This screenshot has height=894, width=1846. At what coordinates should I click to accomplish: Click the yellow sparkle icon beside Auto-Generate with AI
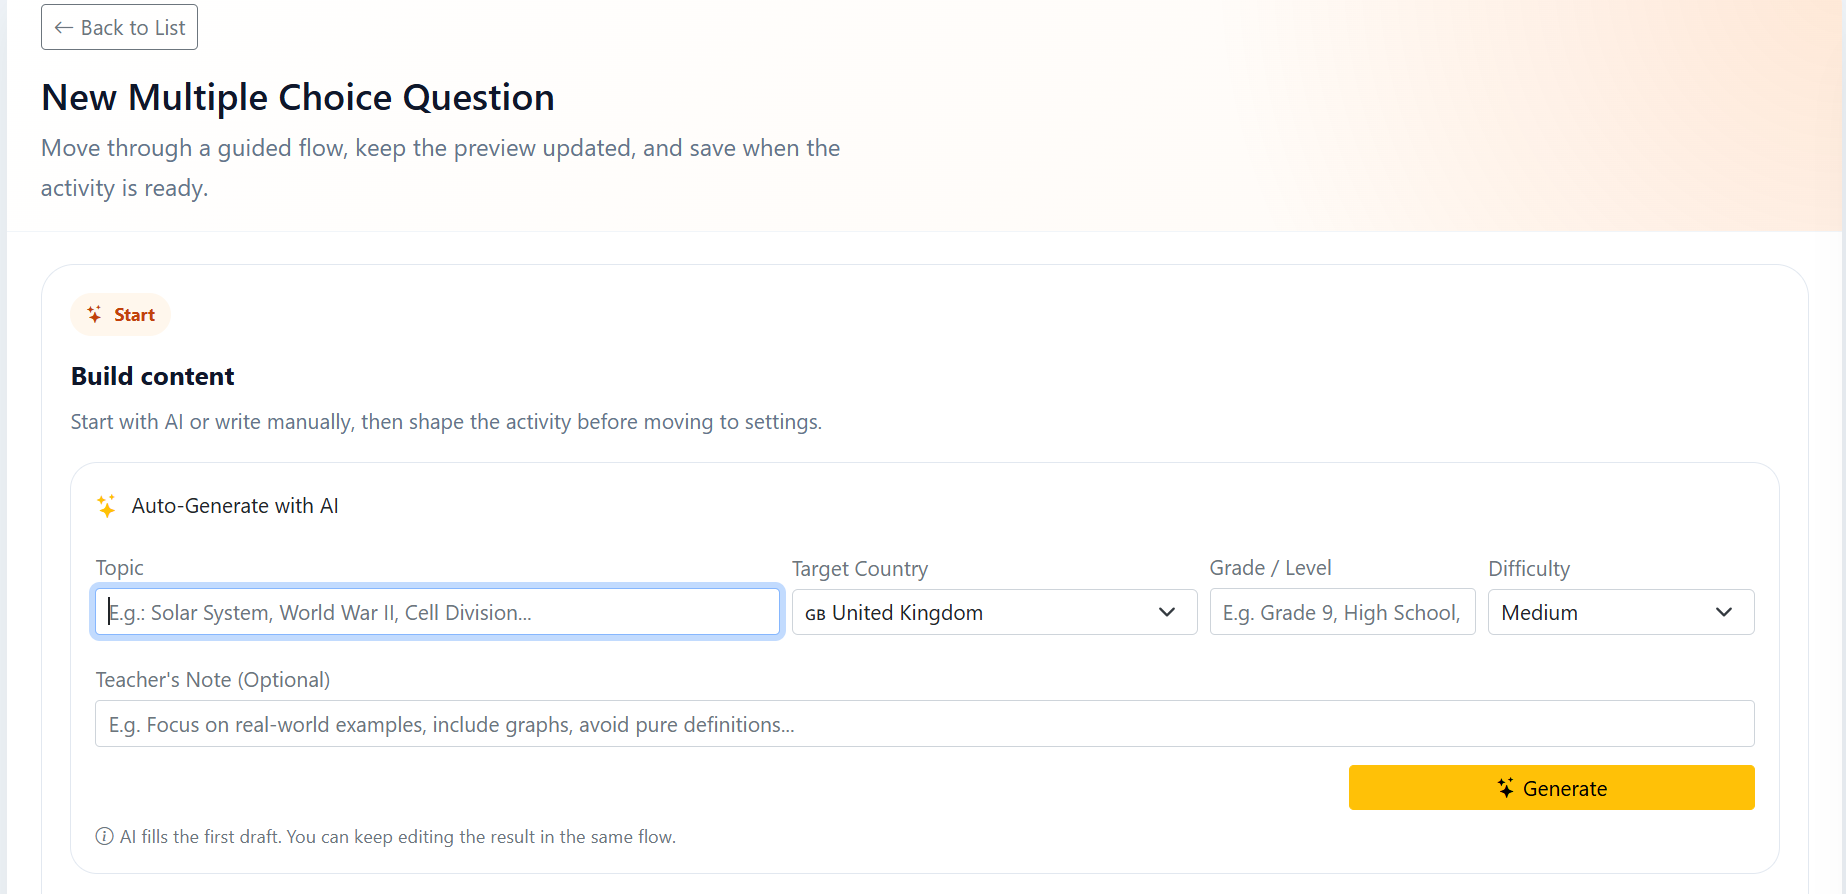106,506
